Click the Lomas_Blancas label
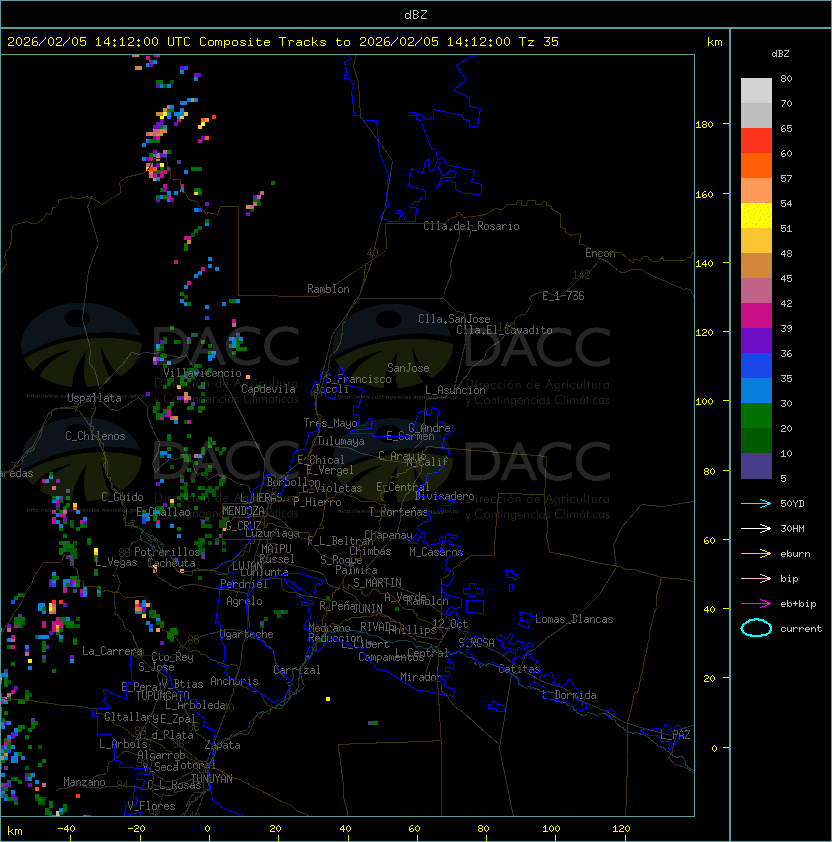Image resolution: width=832 pixels, height=842 pixels. 574,619
